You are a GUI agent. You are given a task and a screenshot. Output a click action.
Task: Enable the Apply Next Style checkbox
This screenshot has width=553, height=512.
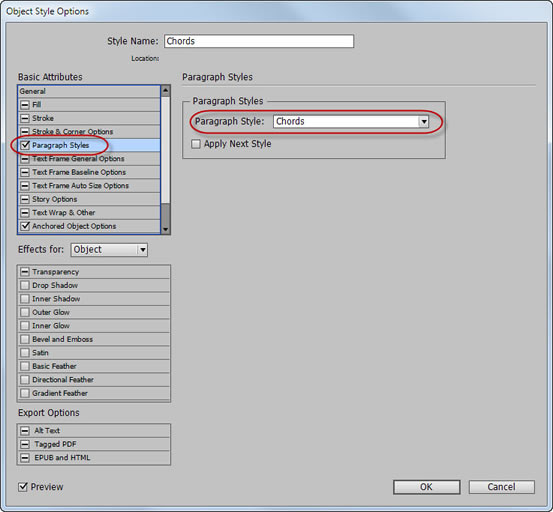(x=196, y=144)
